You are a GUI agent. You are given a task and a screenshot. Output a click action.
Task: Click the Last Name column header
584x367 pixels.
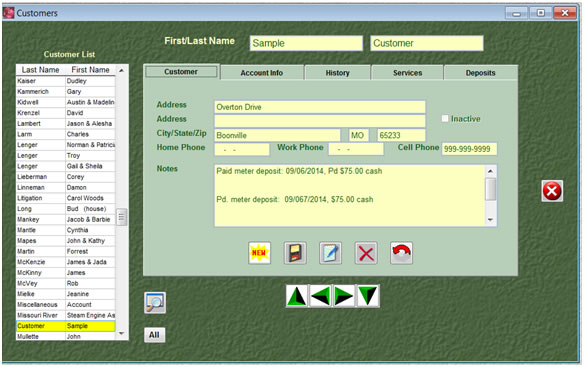point(40,70)
